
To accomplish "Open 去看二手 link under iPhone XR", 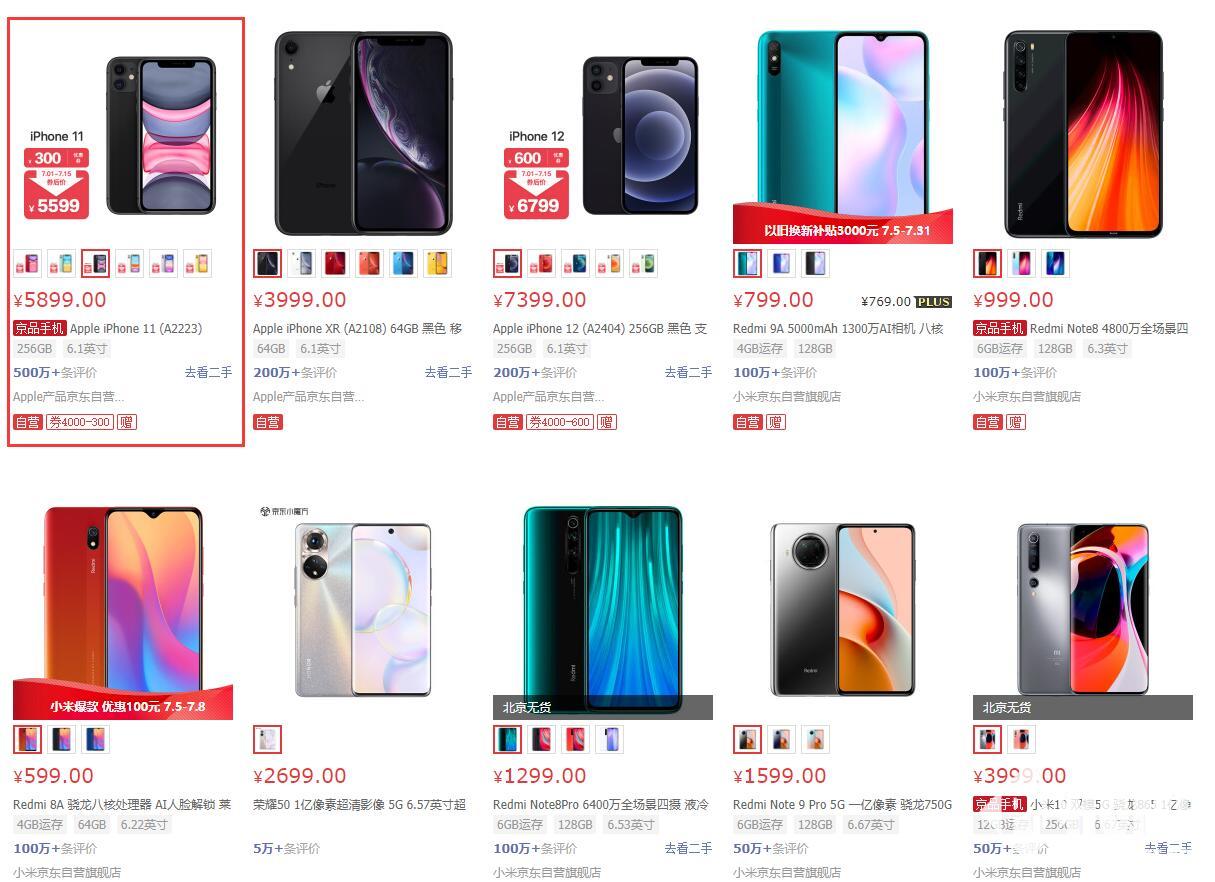I will [448, 372].
